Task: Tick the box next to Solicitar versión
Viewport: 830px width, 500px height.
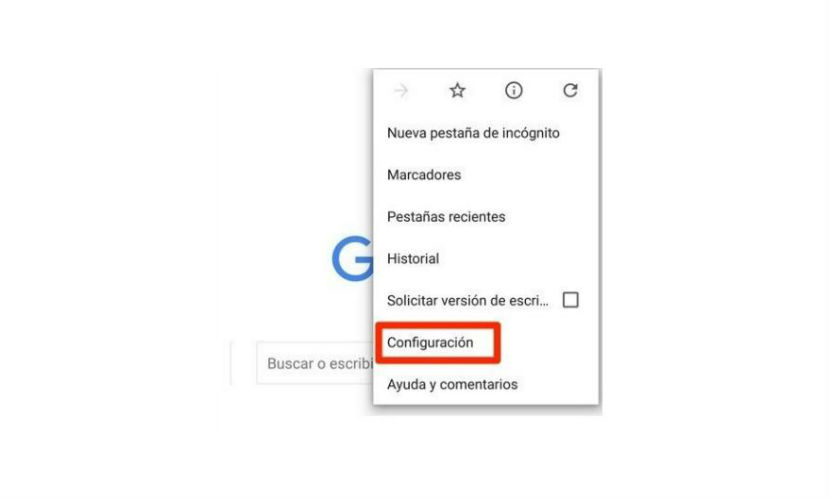Action: [570, 300]
